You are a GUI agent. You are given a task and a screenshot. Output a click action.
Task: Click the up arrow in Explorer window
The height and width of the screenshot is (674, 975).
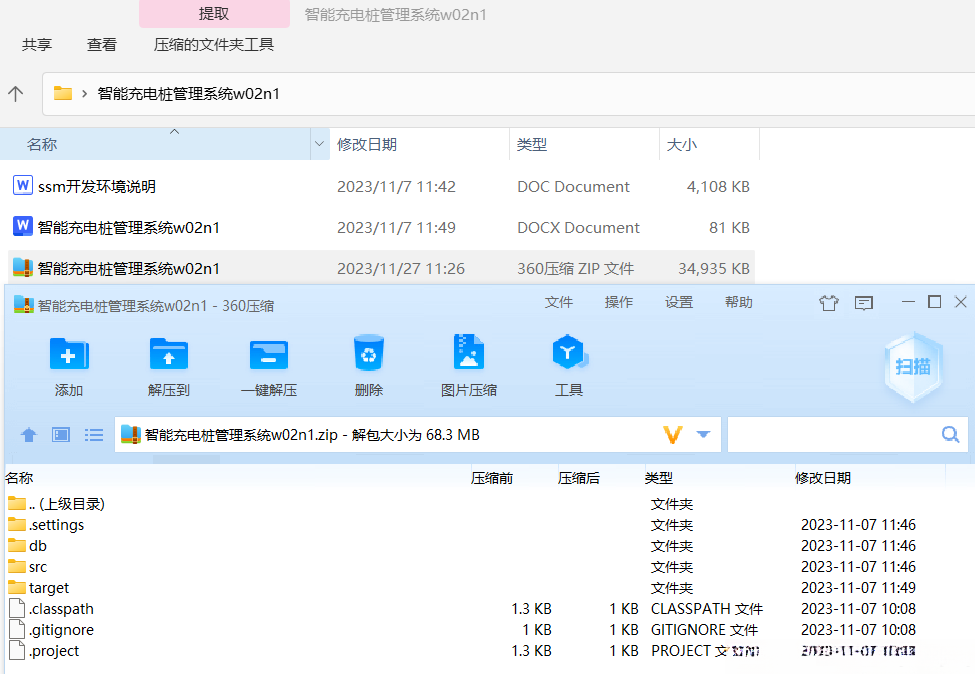pos(16,94)
